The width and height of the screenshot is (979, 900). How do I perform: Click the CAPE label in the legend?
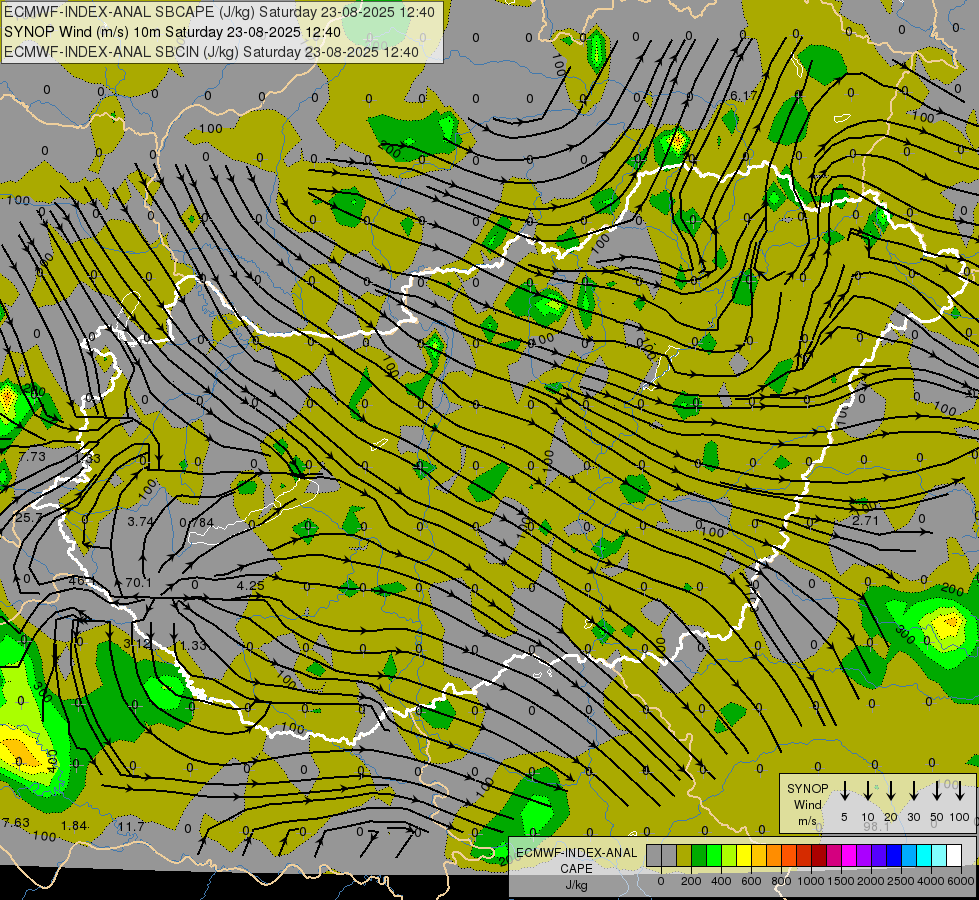tap(576, 869)
